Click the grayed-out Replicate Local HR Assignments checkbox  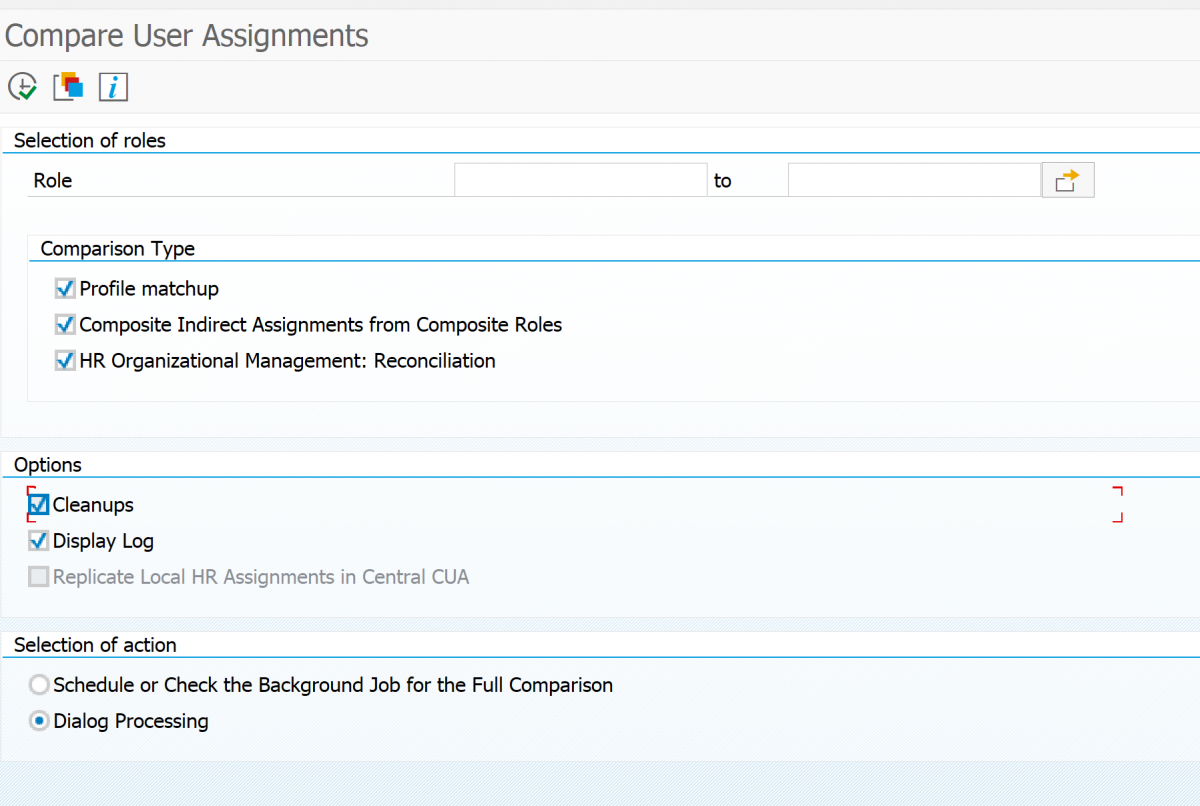point(37,576)
